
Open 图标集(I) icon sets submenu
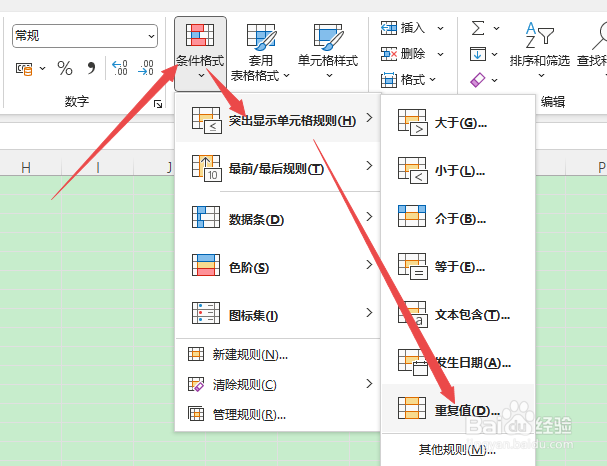pyautogui.click(x=278, y=314)
